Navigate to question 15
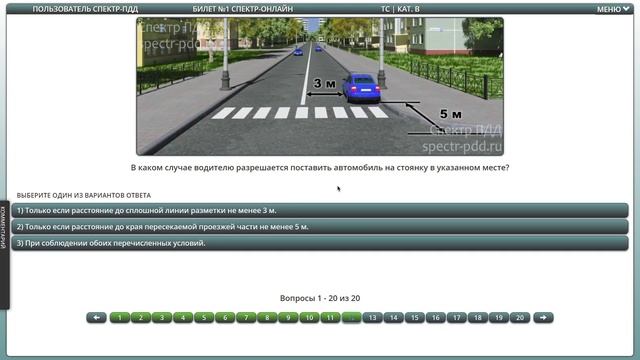This screenshot has width=640, height=360. click(x=415, y=318)
